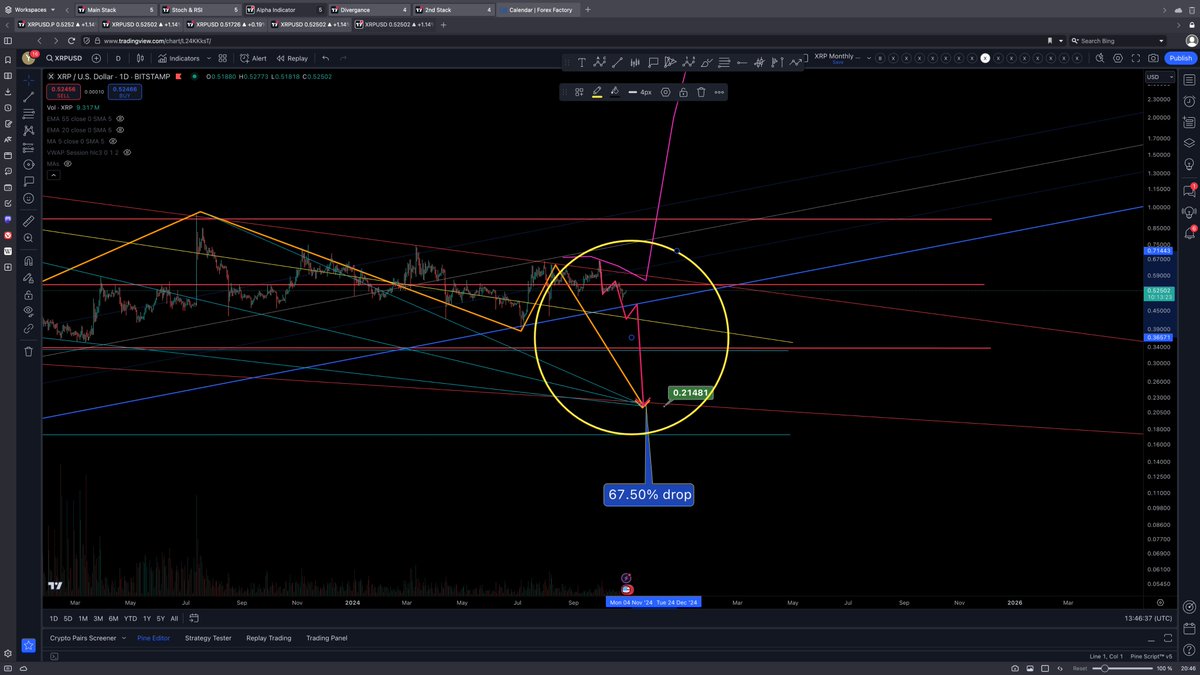Open line color pencil in drawing toolbar
The image size is (1200, 675).
[597, 92]
